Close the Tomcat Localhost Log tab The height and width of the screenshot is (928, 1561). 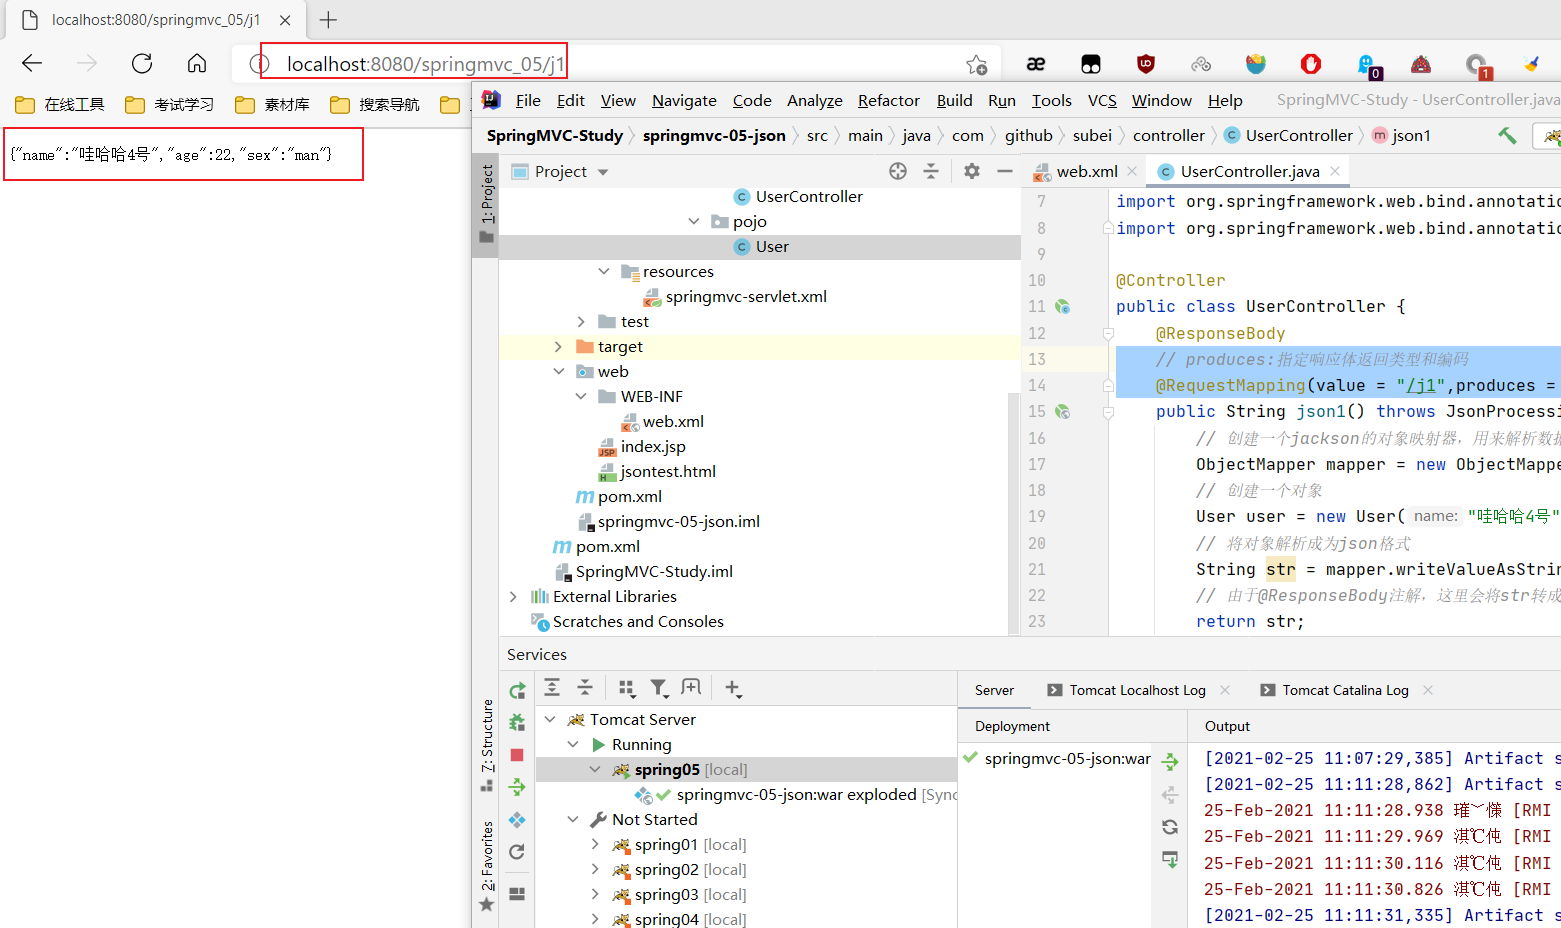click(x=1225, y=690)
